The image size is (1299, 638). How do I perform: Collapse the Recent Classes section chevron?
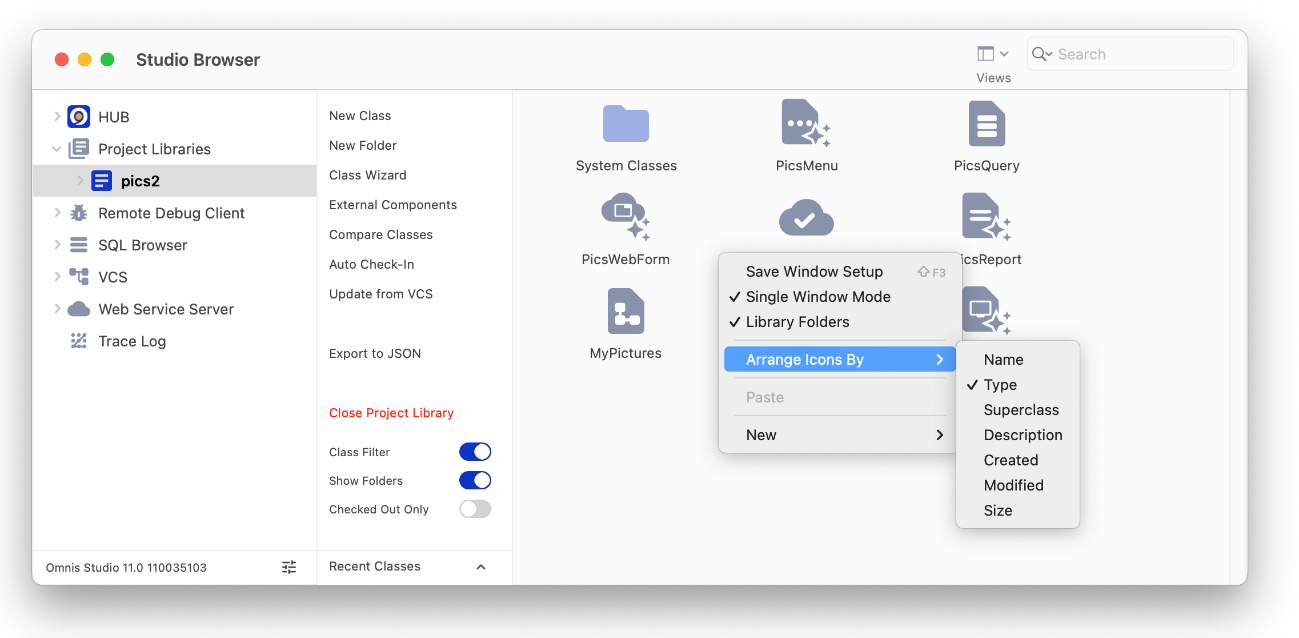[481, 567]
